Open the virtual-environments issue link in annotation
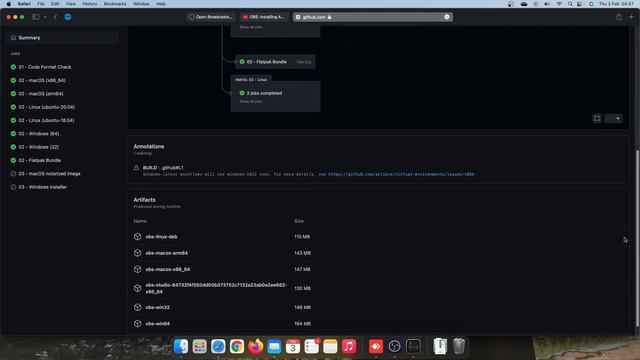This screenshot has height=360, width=640. [401, 174]
